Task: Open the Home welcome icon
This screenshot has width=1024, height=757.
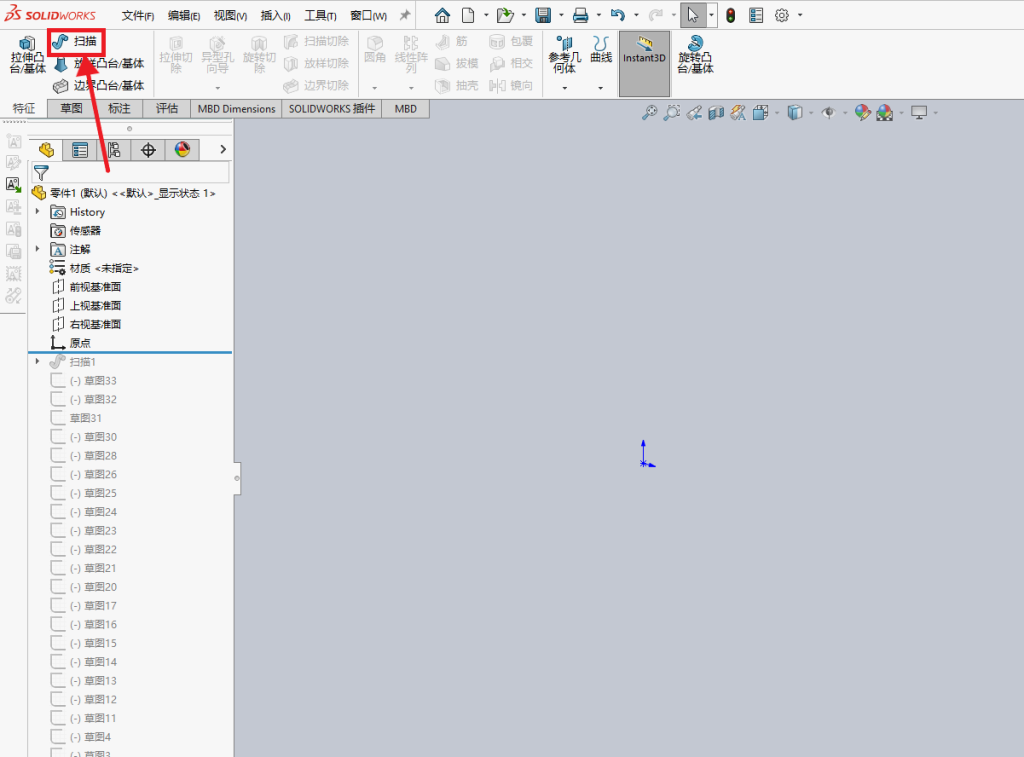Action: [x=442, y=15]
